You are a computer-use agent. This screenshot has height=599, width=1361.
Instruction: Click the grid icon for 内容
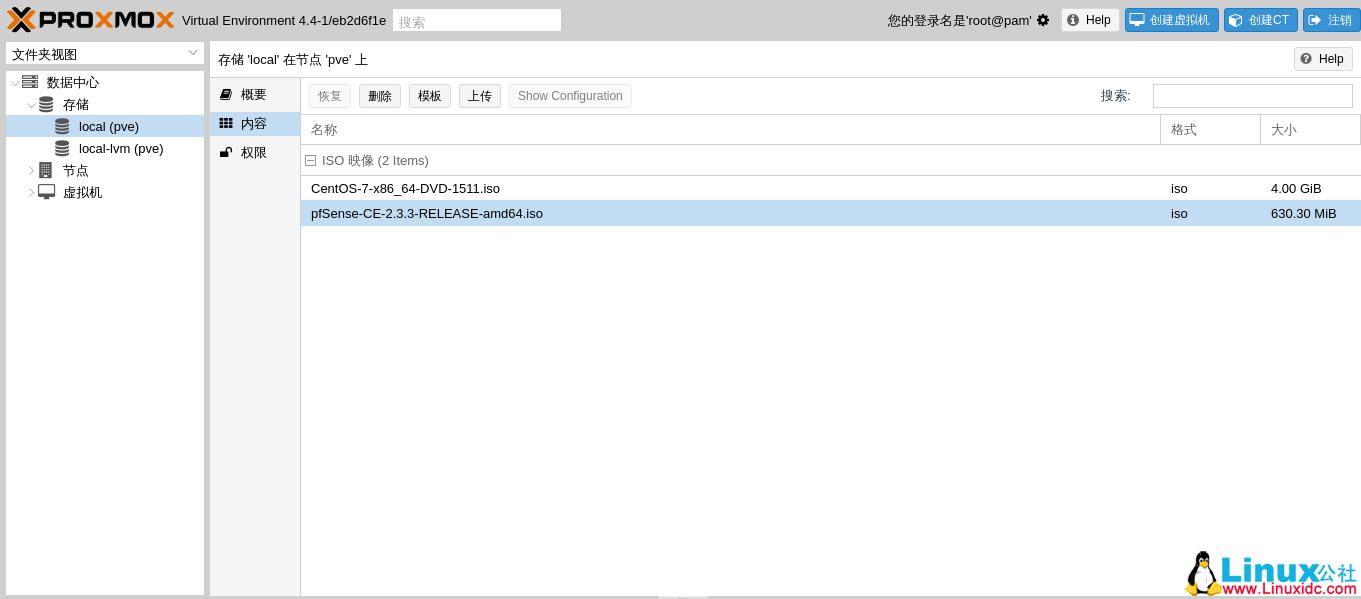[x=226, y=123]
